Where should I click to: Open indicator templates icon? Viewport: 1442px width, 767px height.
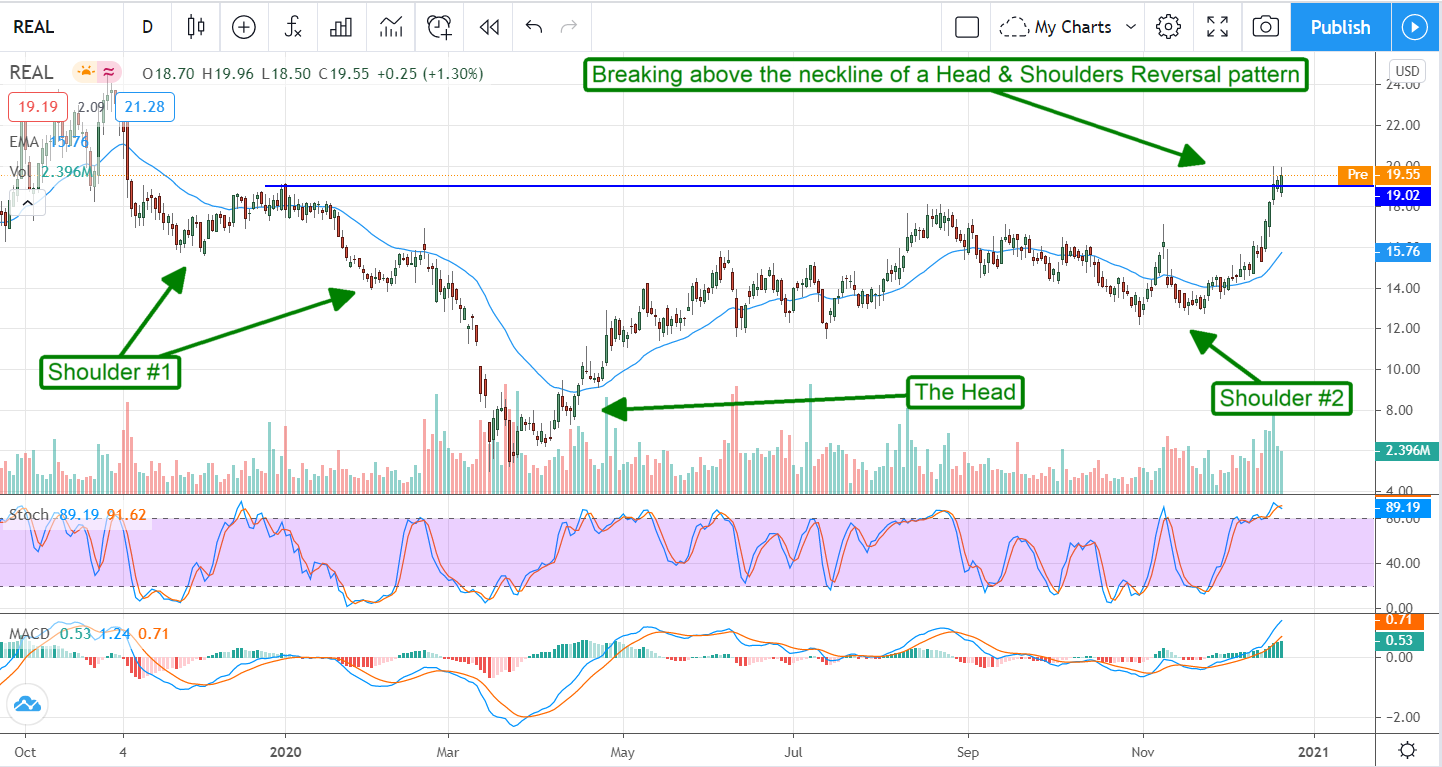click(x=391, y=27)
